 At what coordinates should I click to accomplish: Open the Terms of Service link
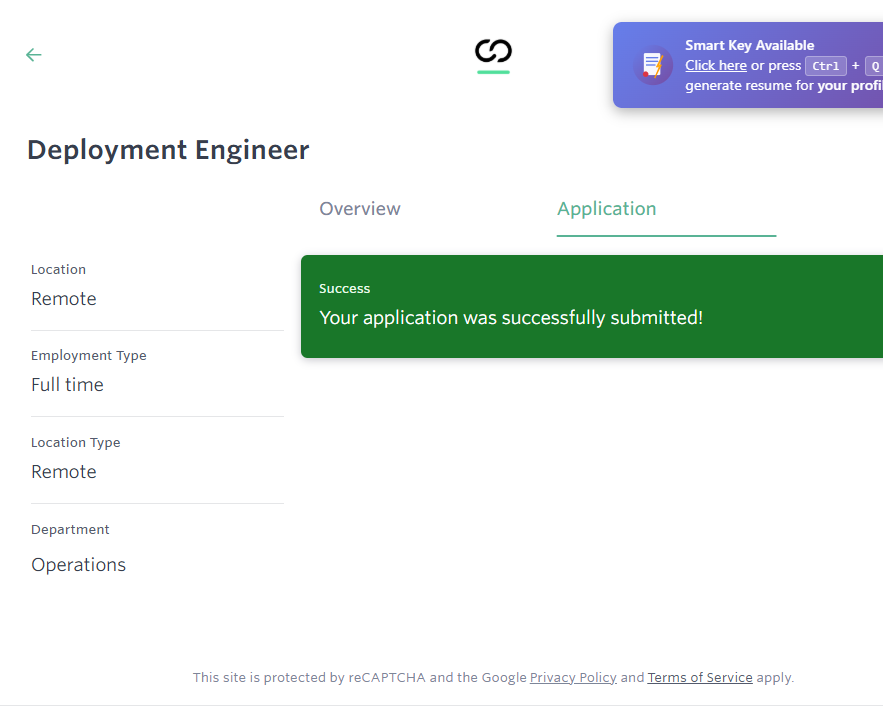coord(700,677)
